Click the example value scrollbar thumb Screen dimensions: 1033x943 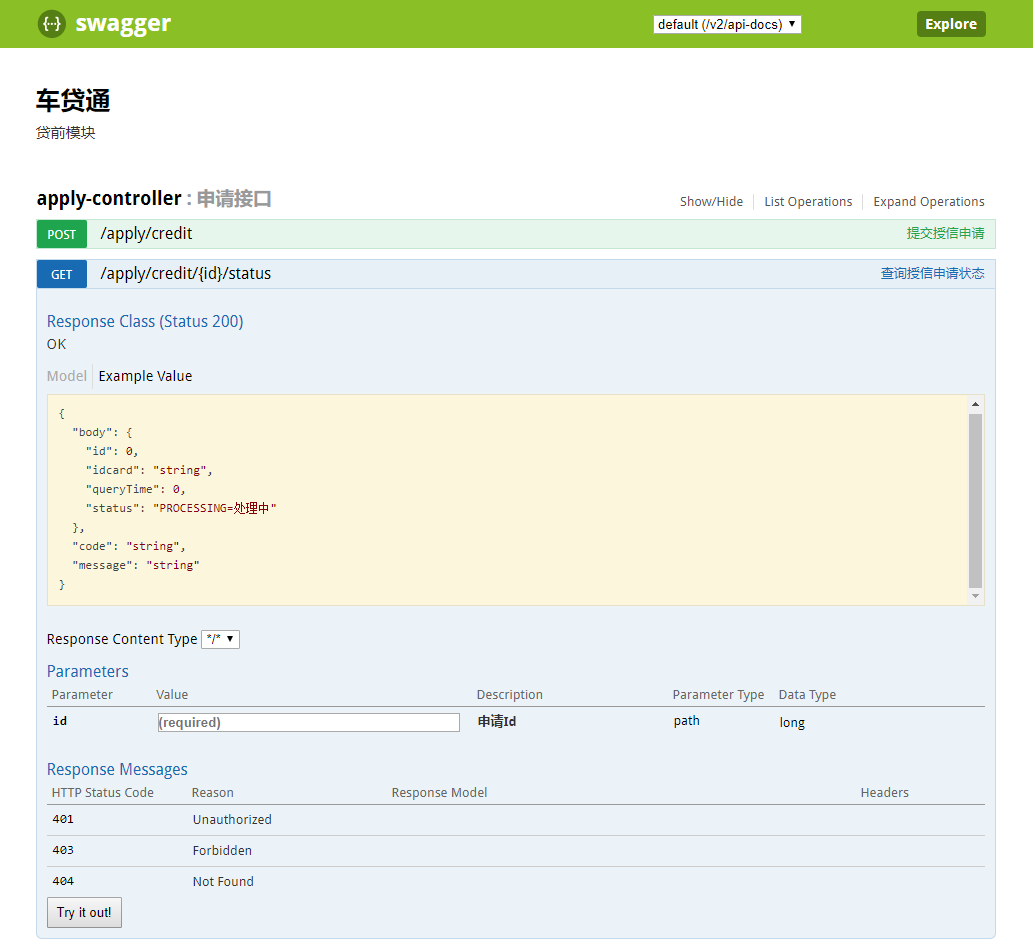click(x=975, y=500)
